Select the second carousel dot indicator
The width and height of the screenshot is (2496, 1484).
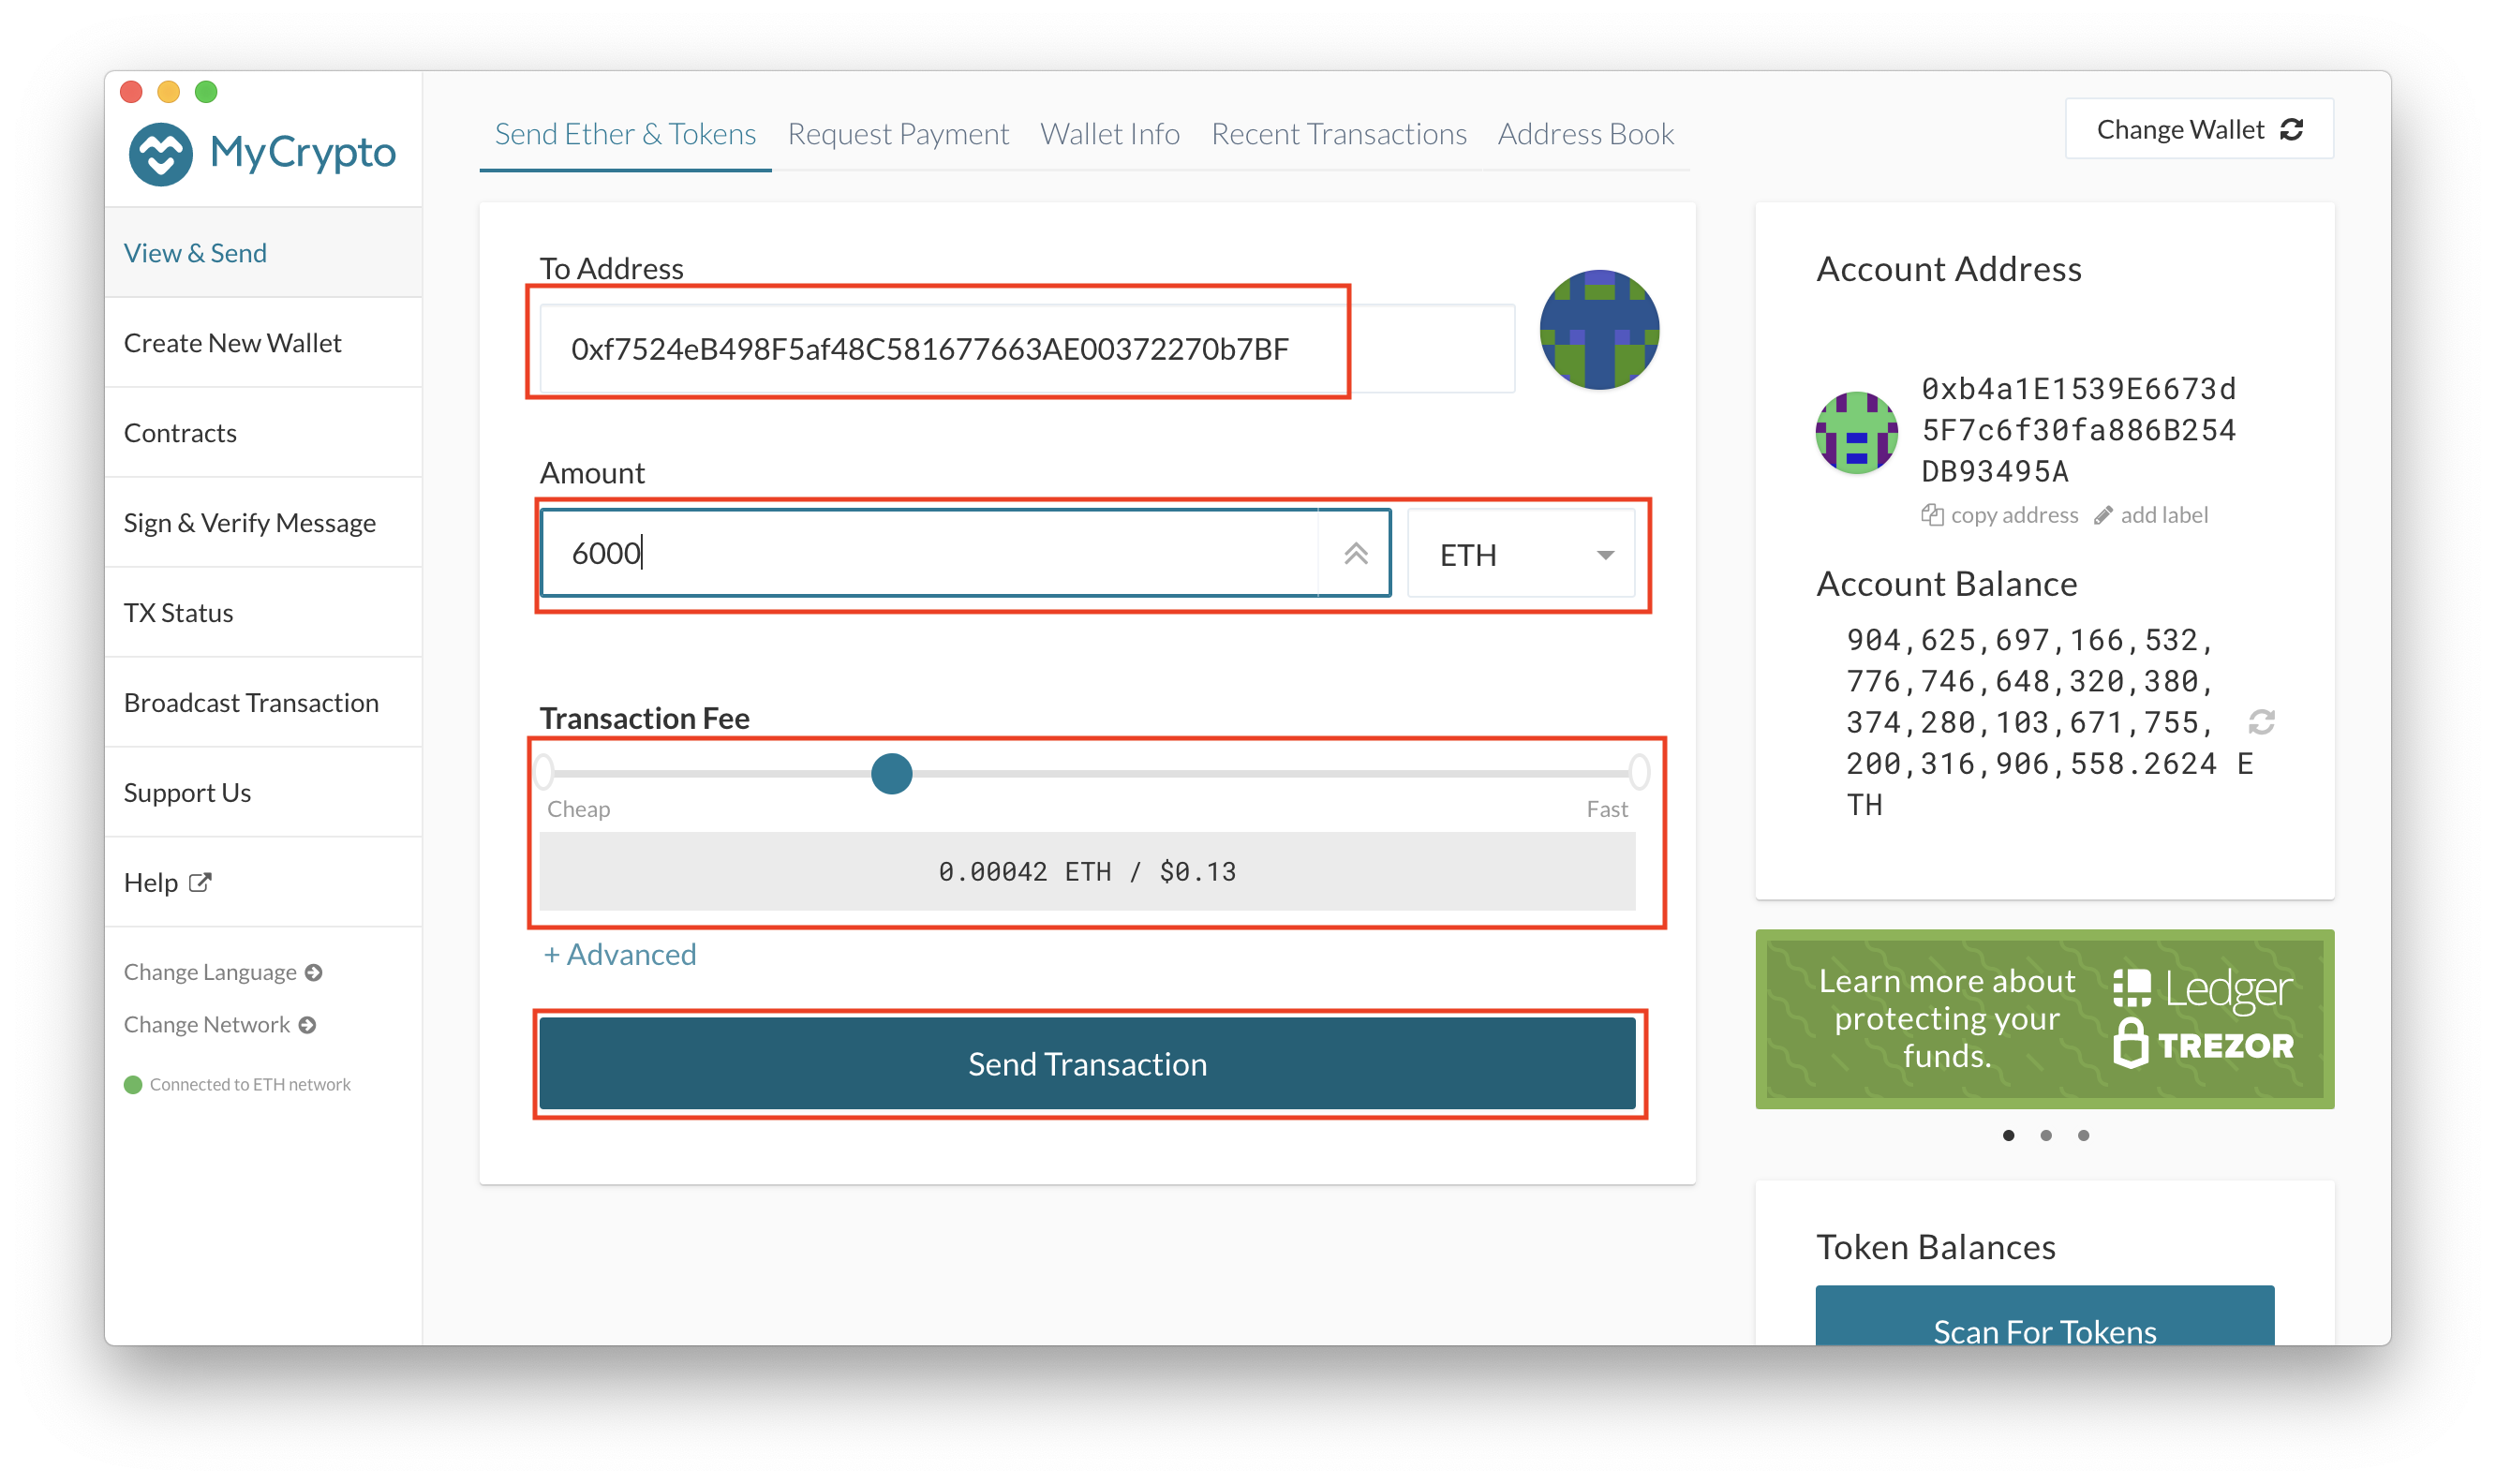tap(2046, 1135)
